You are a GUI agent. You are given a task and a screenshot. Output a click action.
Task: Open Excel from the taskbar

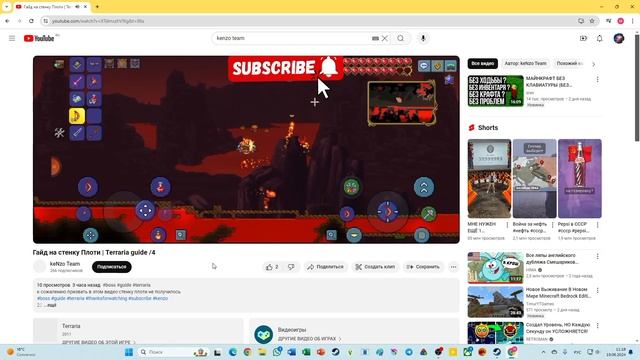click(x=306, y=352)
